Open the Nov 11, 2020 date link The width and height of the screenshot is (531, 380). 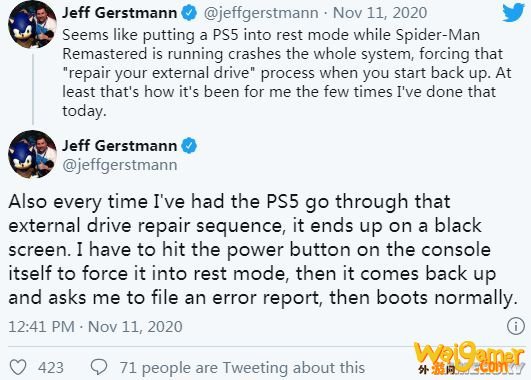coord(380,13)
